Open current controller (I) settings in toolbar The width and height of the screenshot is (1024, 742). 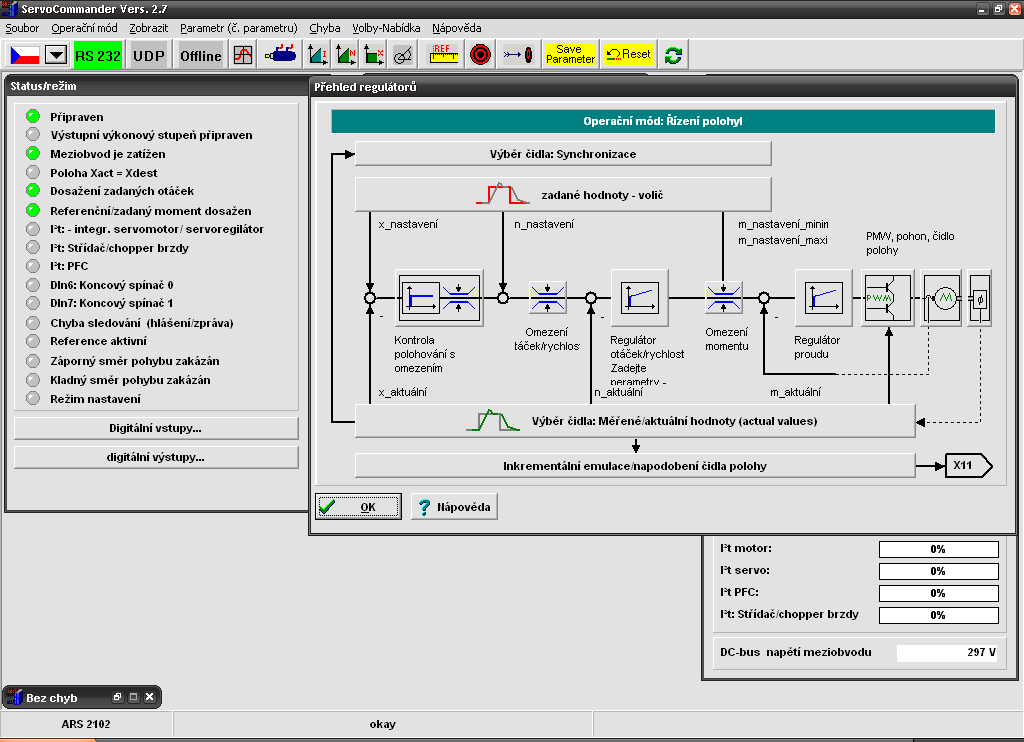click(318, 56)
